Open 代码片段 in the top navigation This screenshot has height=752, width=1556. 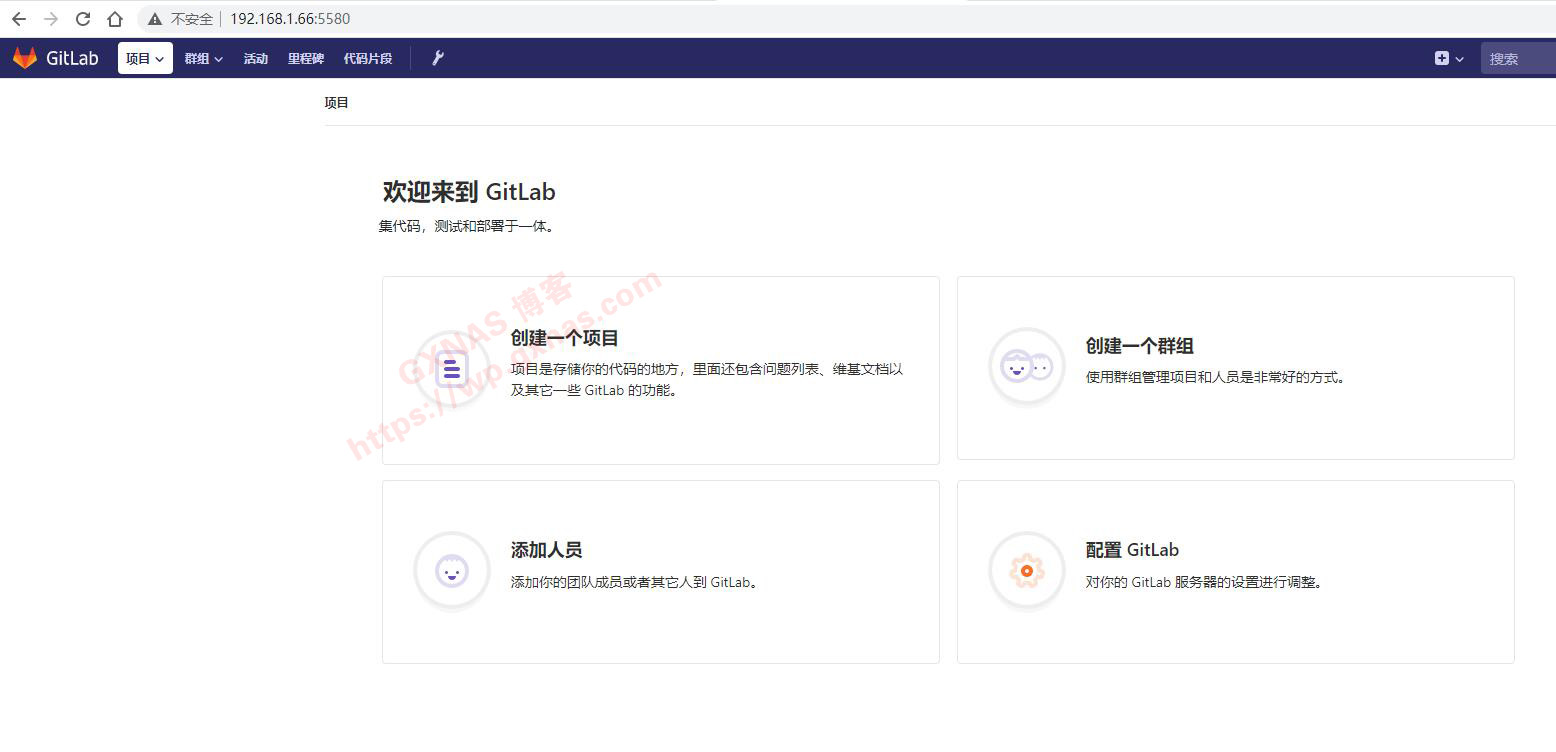click(368, 58)
